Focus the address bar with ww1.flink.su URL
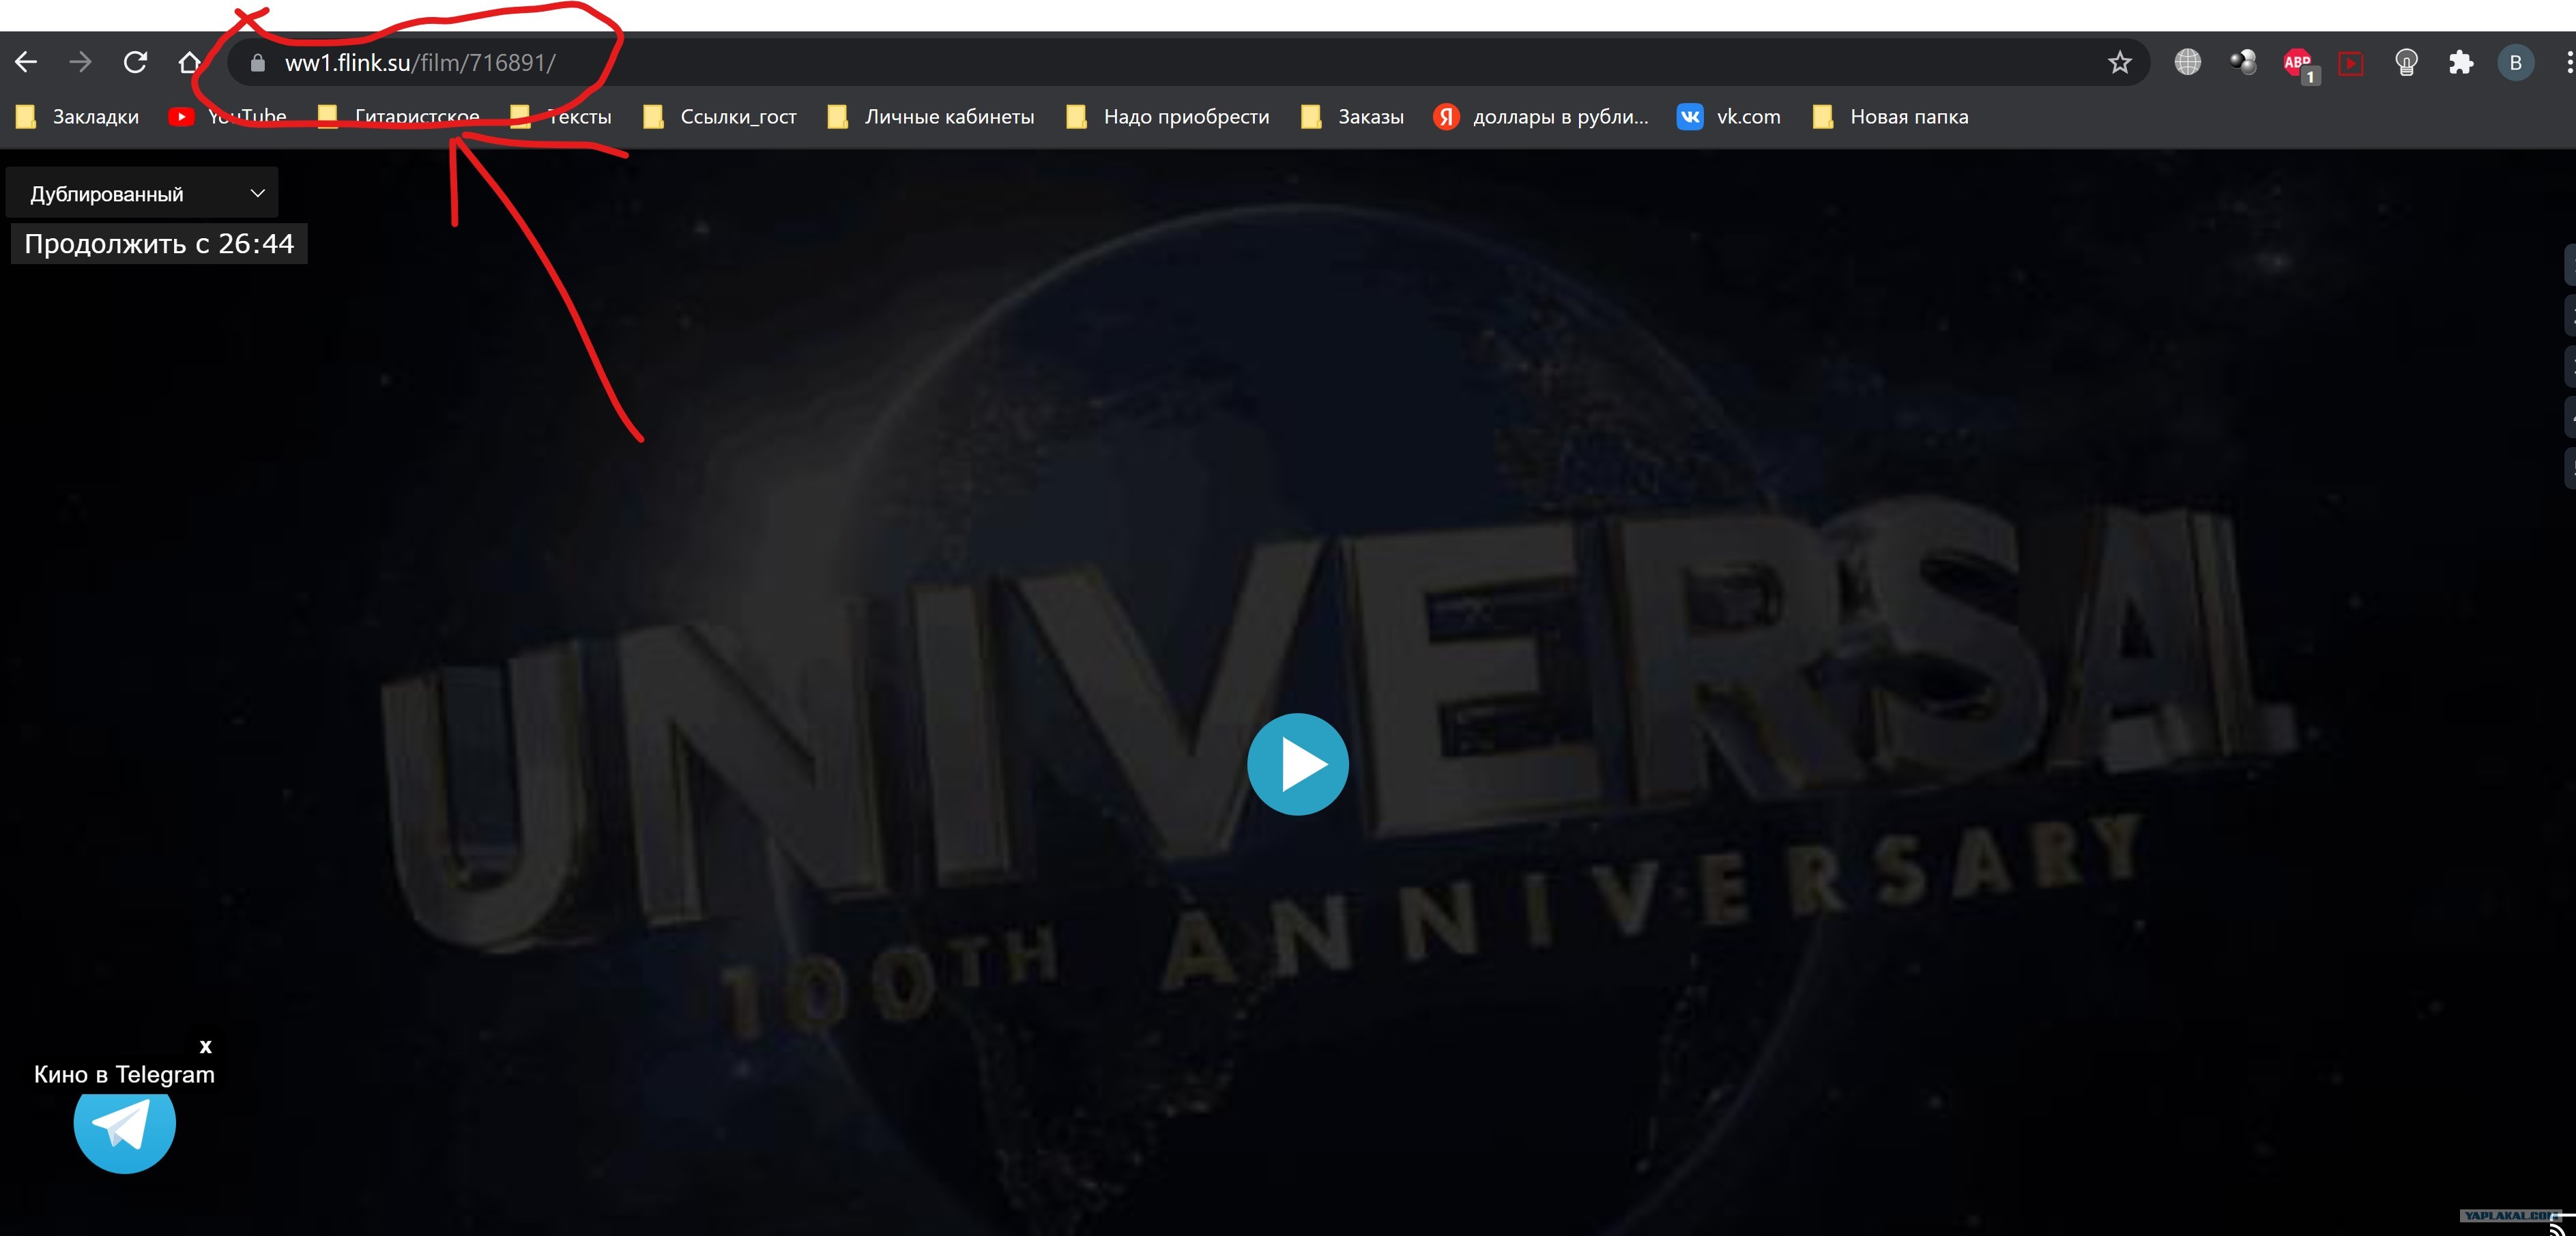This screenshot has width=2576, height=1236. tap(1188, 63)
